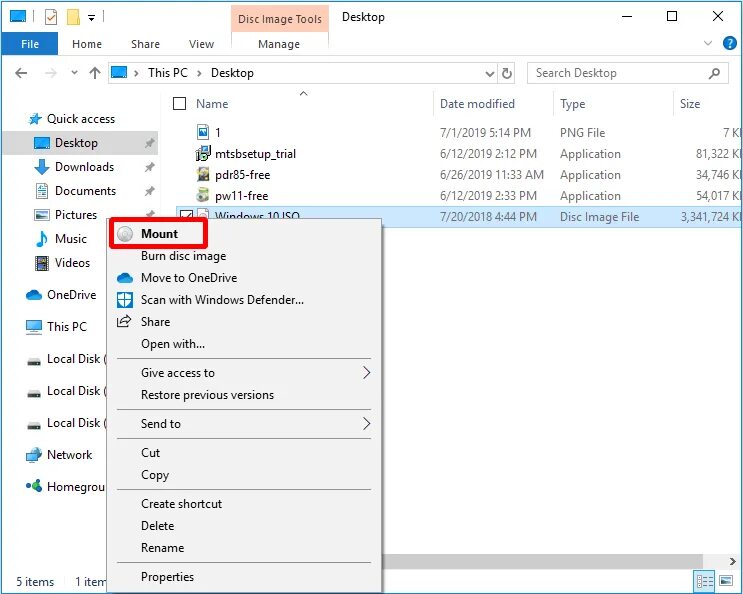This screenshot has height=594, width=743.
Task: Click the Disc Image Tools contextual tab
Action: coord(280,19)
